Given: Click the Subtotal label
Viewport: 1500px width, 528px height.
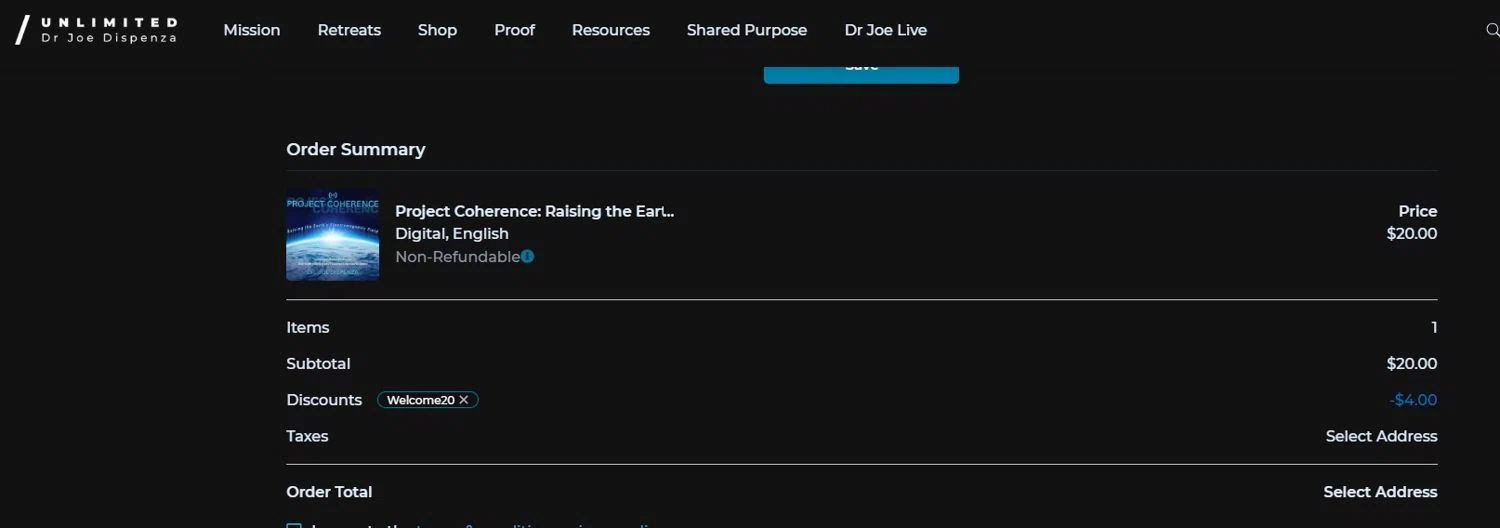Looking at the screenshot, I should point(318,364).
